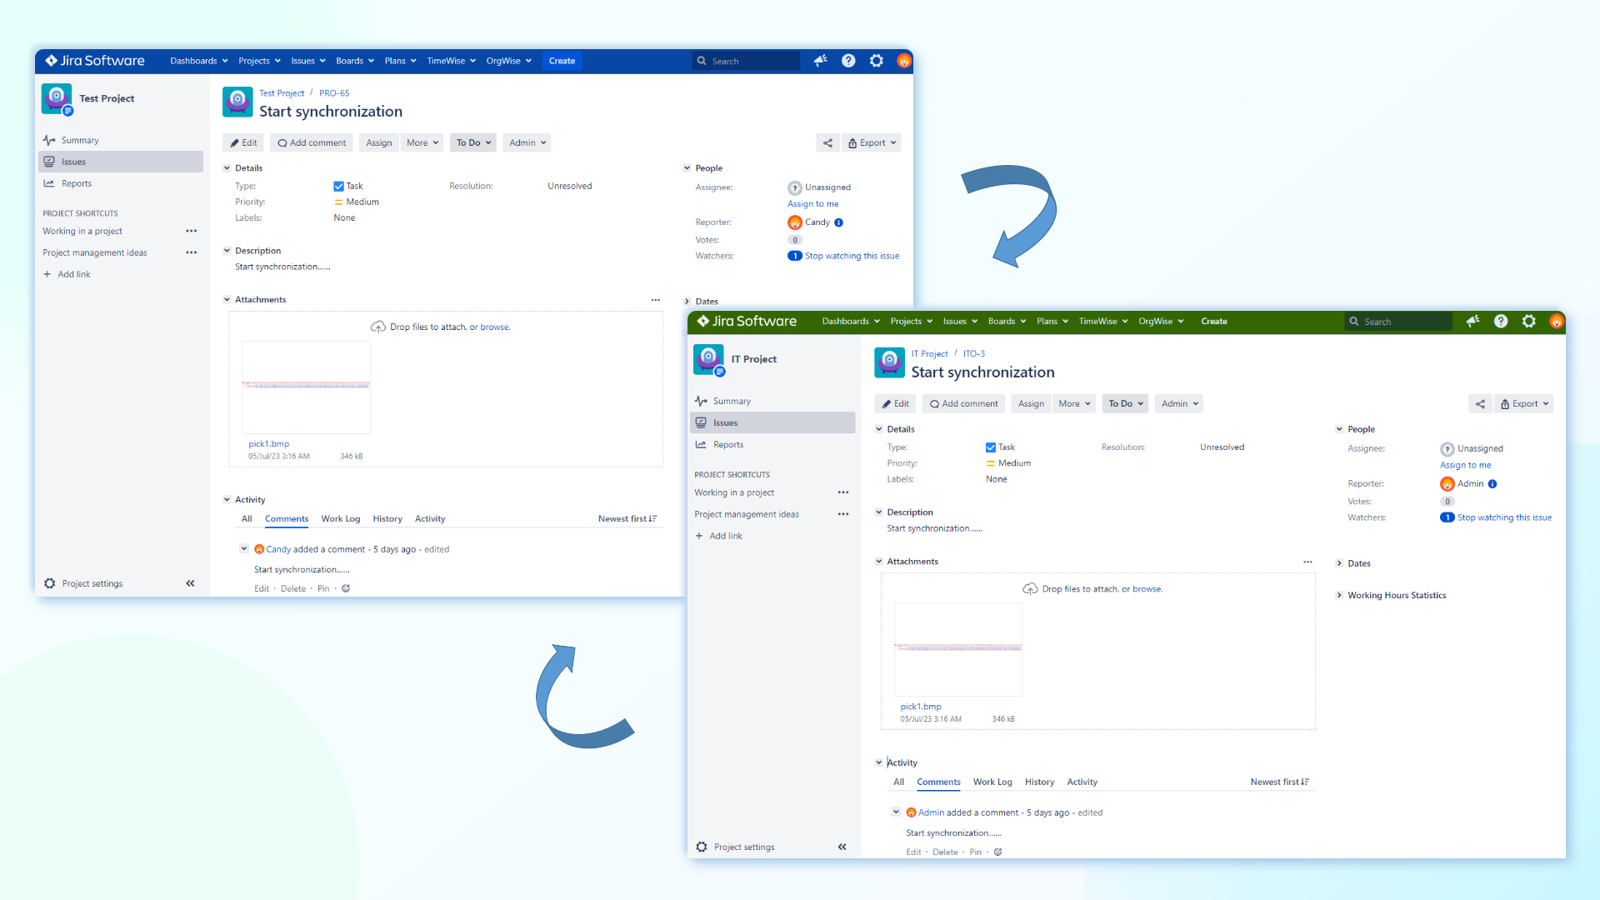The width and height of the screenshot is (1600, 900).
Task: Switch to History tab in IT Project window
Action: coord(1039,782)
